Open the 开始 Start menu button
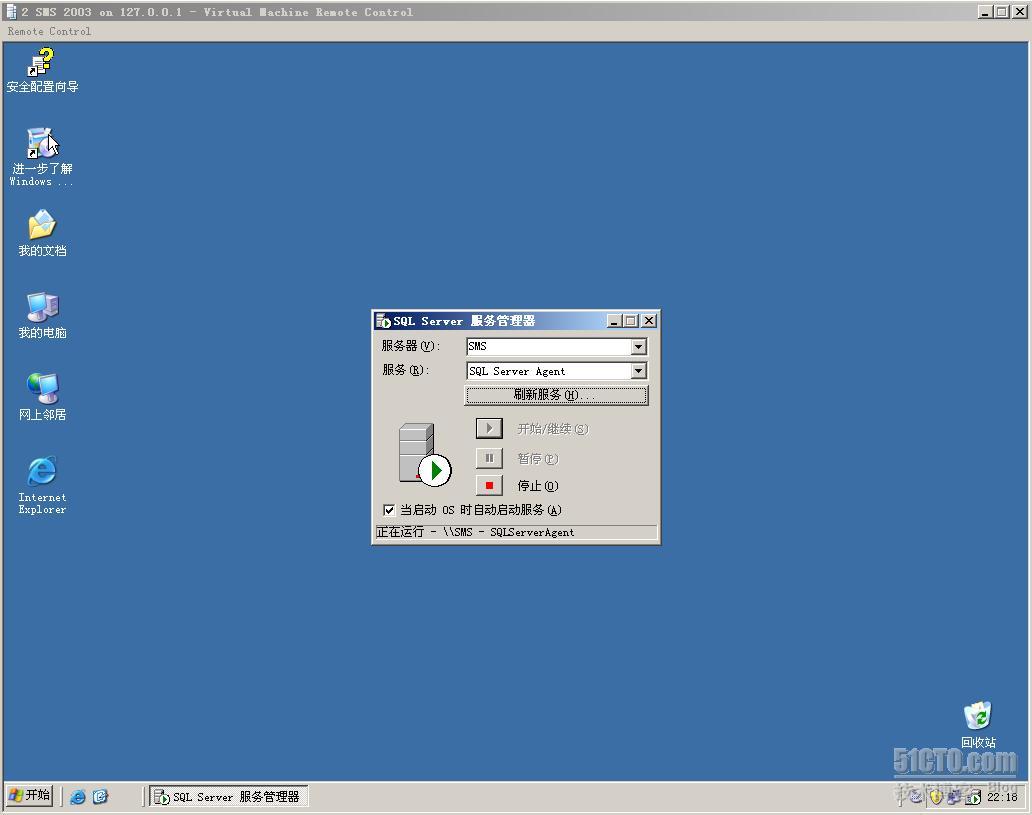 click(x=30, y=795)
